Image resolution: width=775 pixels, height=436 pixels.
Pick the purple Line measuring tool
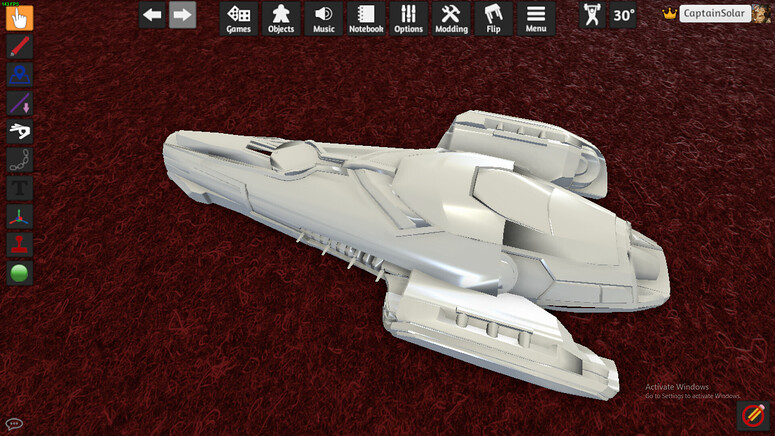[x=19, y=103]
